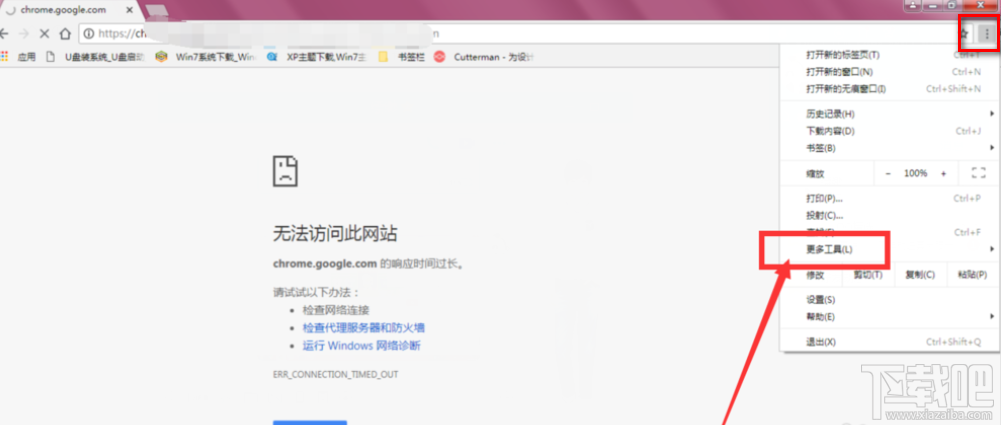Follow the 运行 Windows 网络诊断 link

[x=361, y=346]
